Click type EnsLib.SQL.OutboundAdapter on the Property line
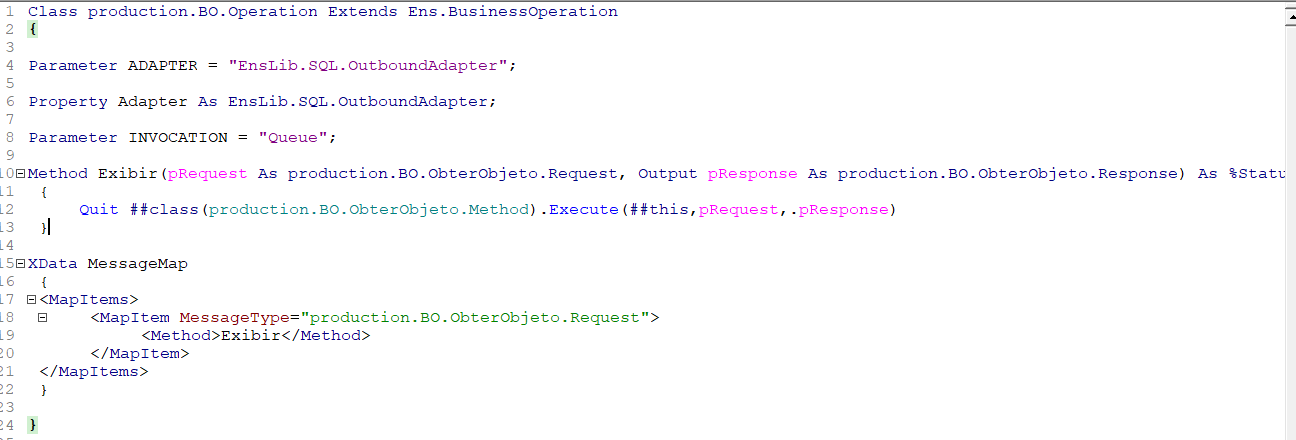 tap(358, 102)
